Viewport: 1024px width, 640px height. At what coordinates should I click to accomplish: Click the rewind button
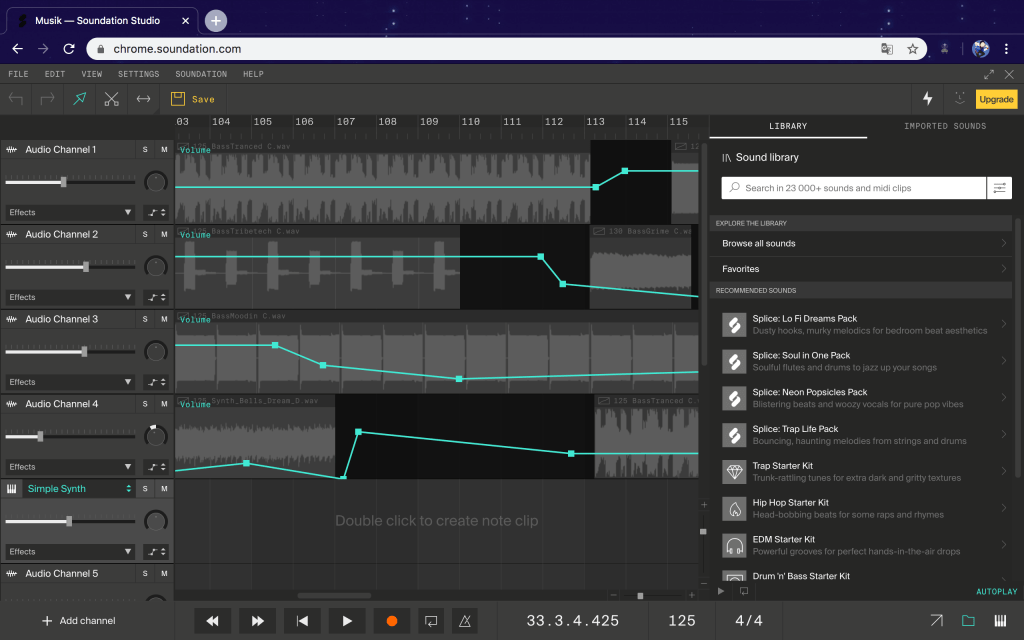[212, 621]
